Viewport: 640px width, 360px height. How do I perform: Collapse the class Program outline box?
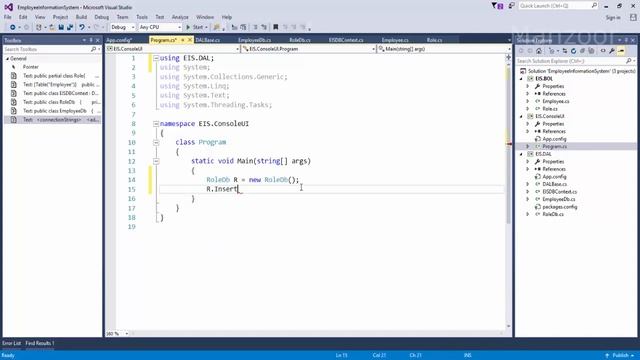pyautogui.click(x=156, y=142)
